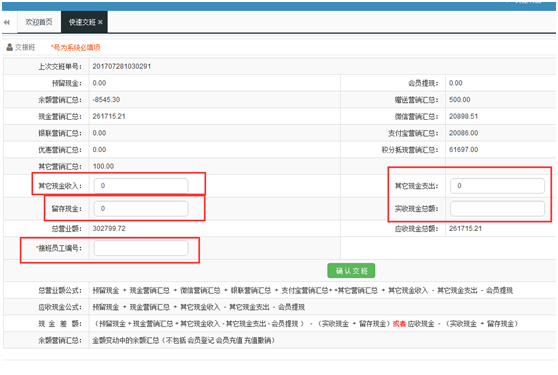Select the 快速交班 tab
Image resolution: width=558 pixels, height=375 pixels.
pos(84,22)
